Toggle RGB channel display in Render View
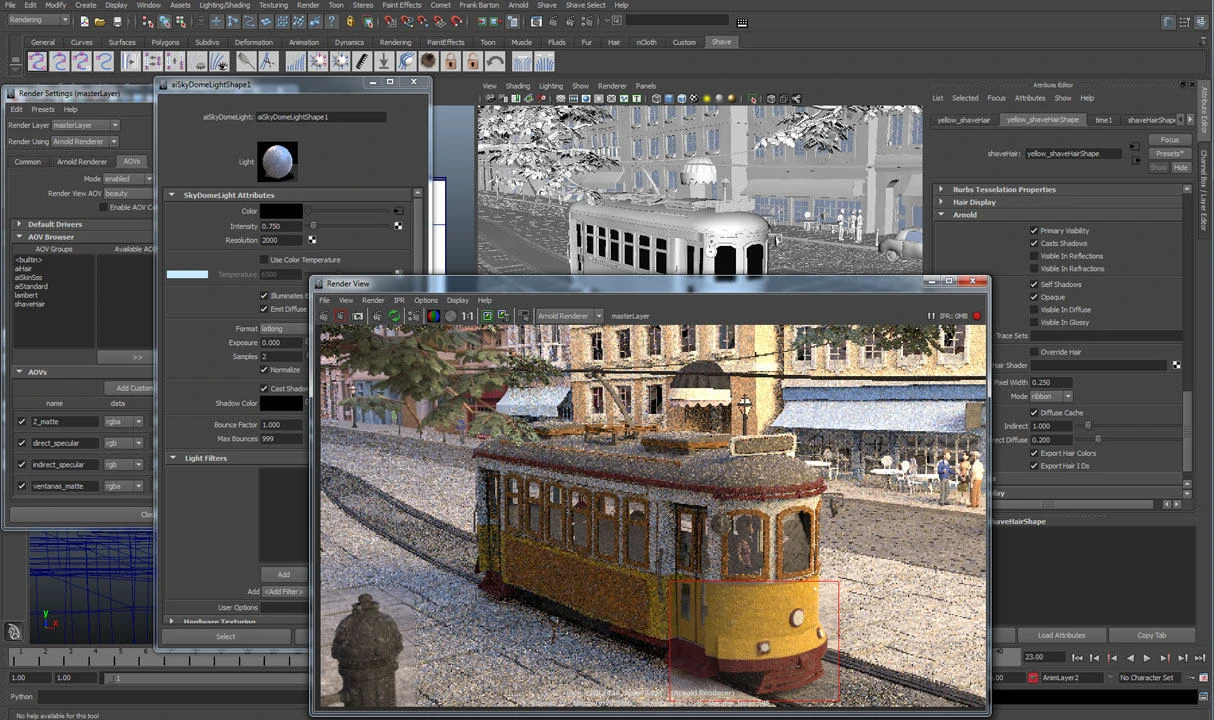 point(433,316)
